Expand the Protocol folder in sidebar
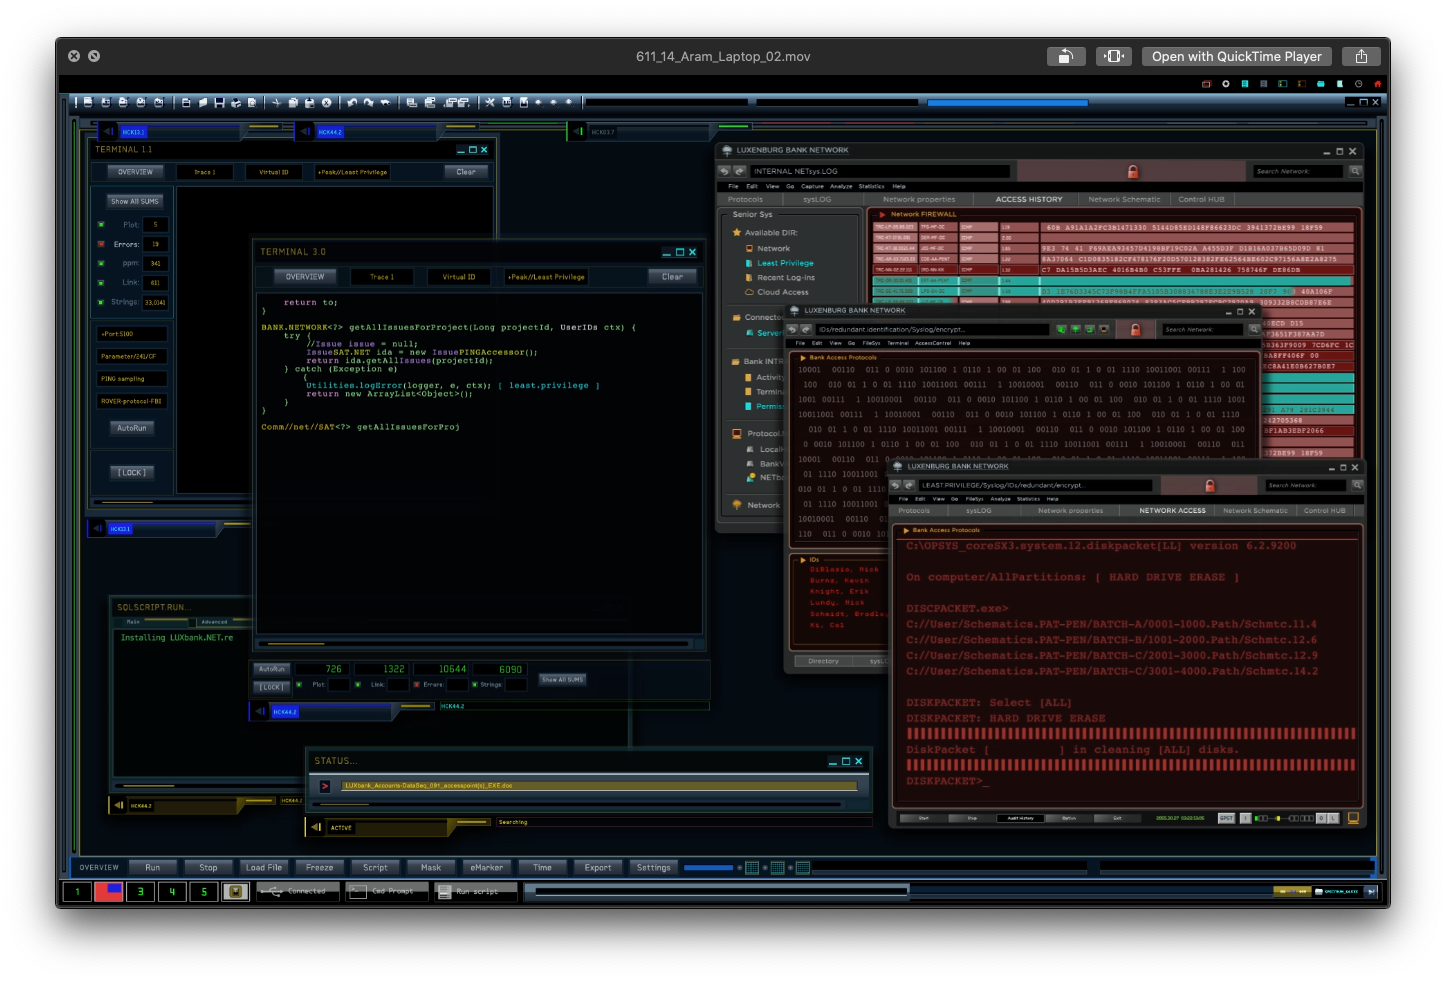This screenshot has height=982, width=1446. (737, 433)
